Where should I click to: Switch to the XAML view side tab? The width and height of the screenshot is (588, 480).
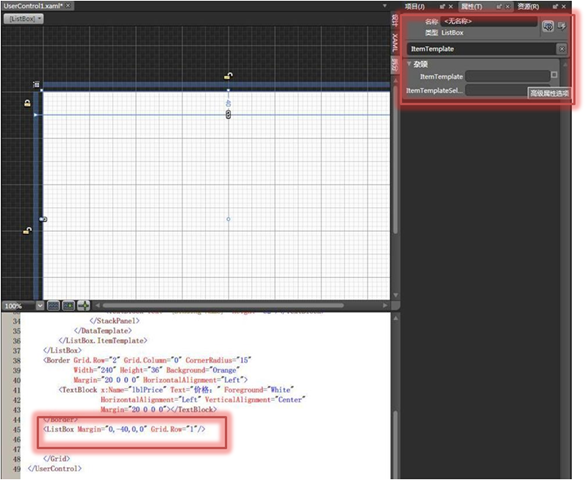click(394, 43)
